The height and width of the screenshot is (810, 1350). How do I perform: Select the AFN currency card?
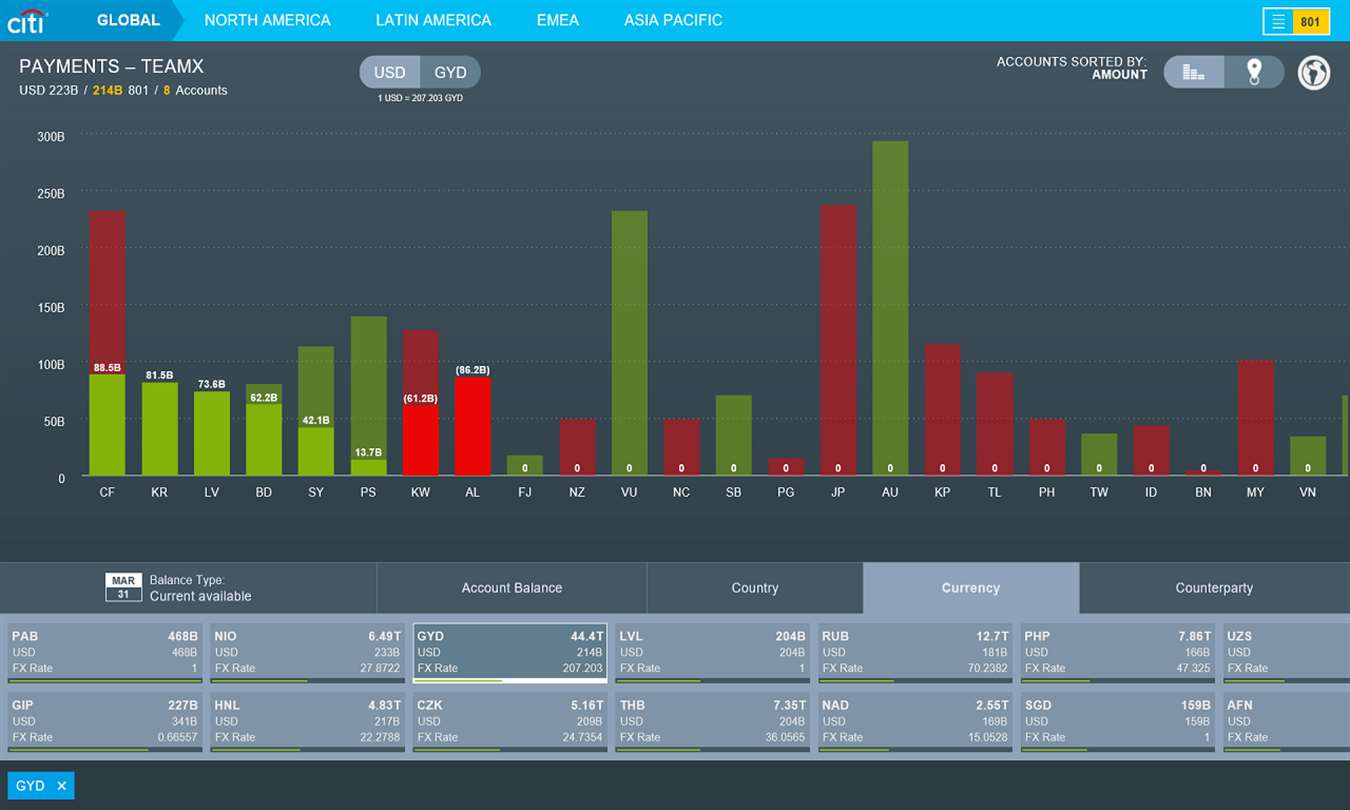click(x=1286, y=723)
